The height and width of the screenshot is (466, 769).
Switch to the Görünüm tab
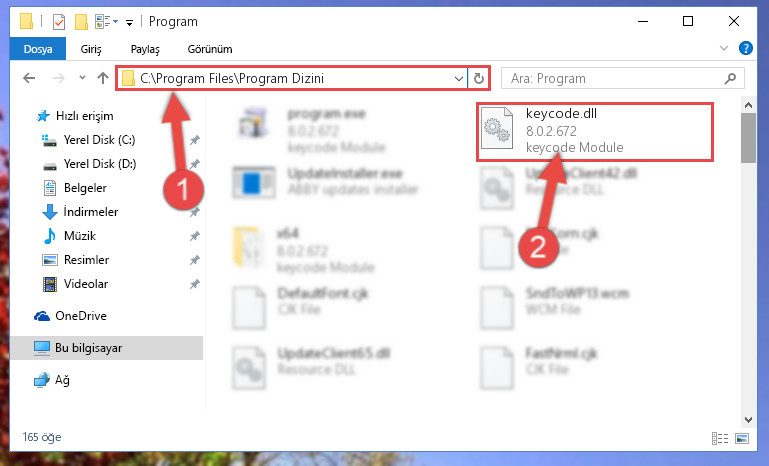click(210, 49)
